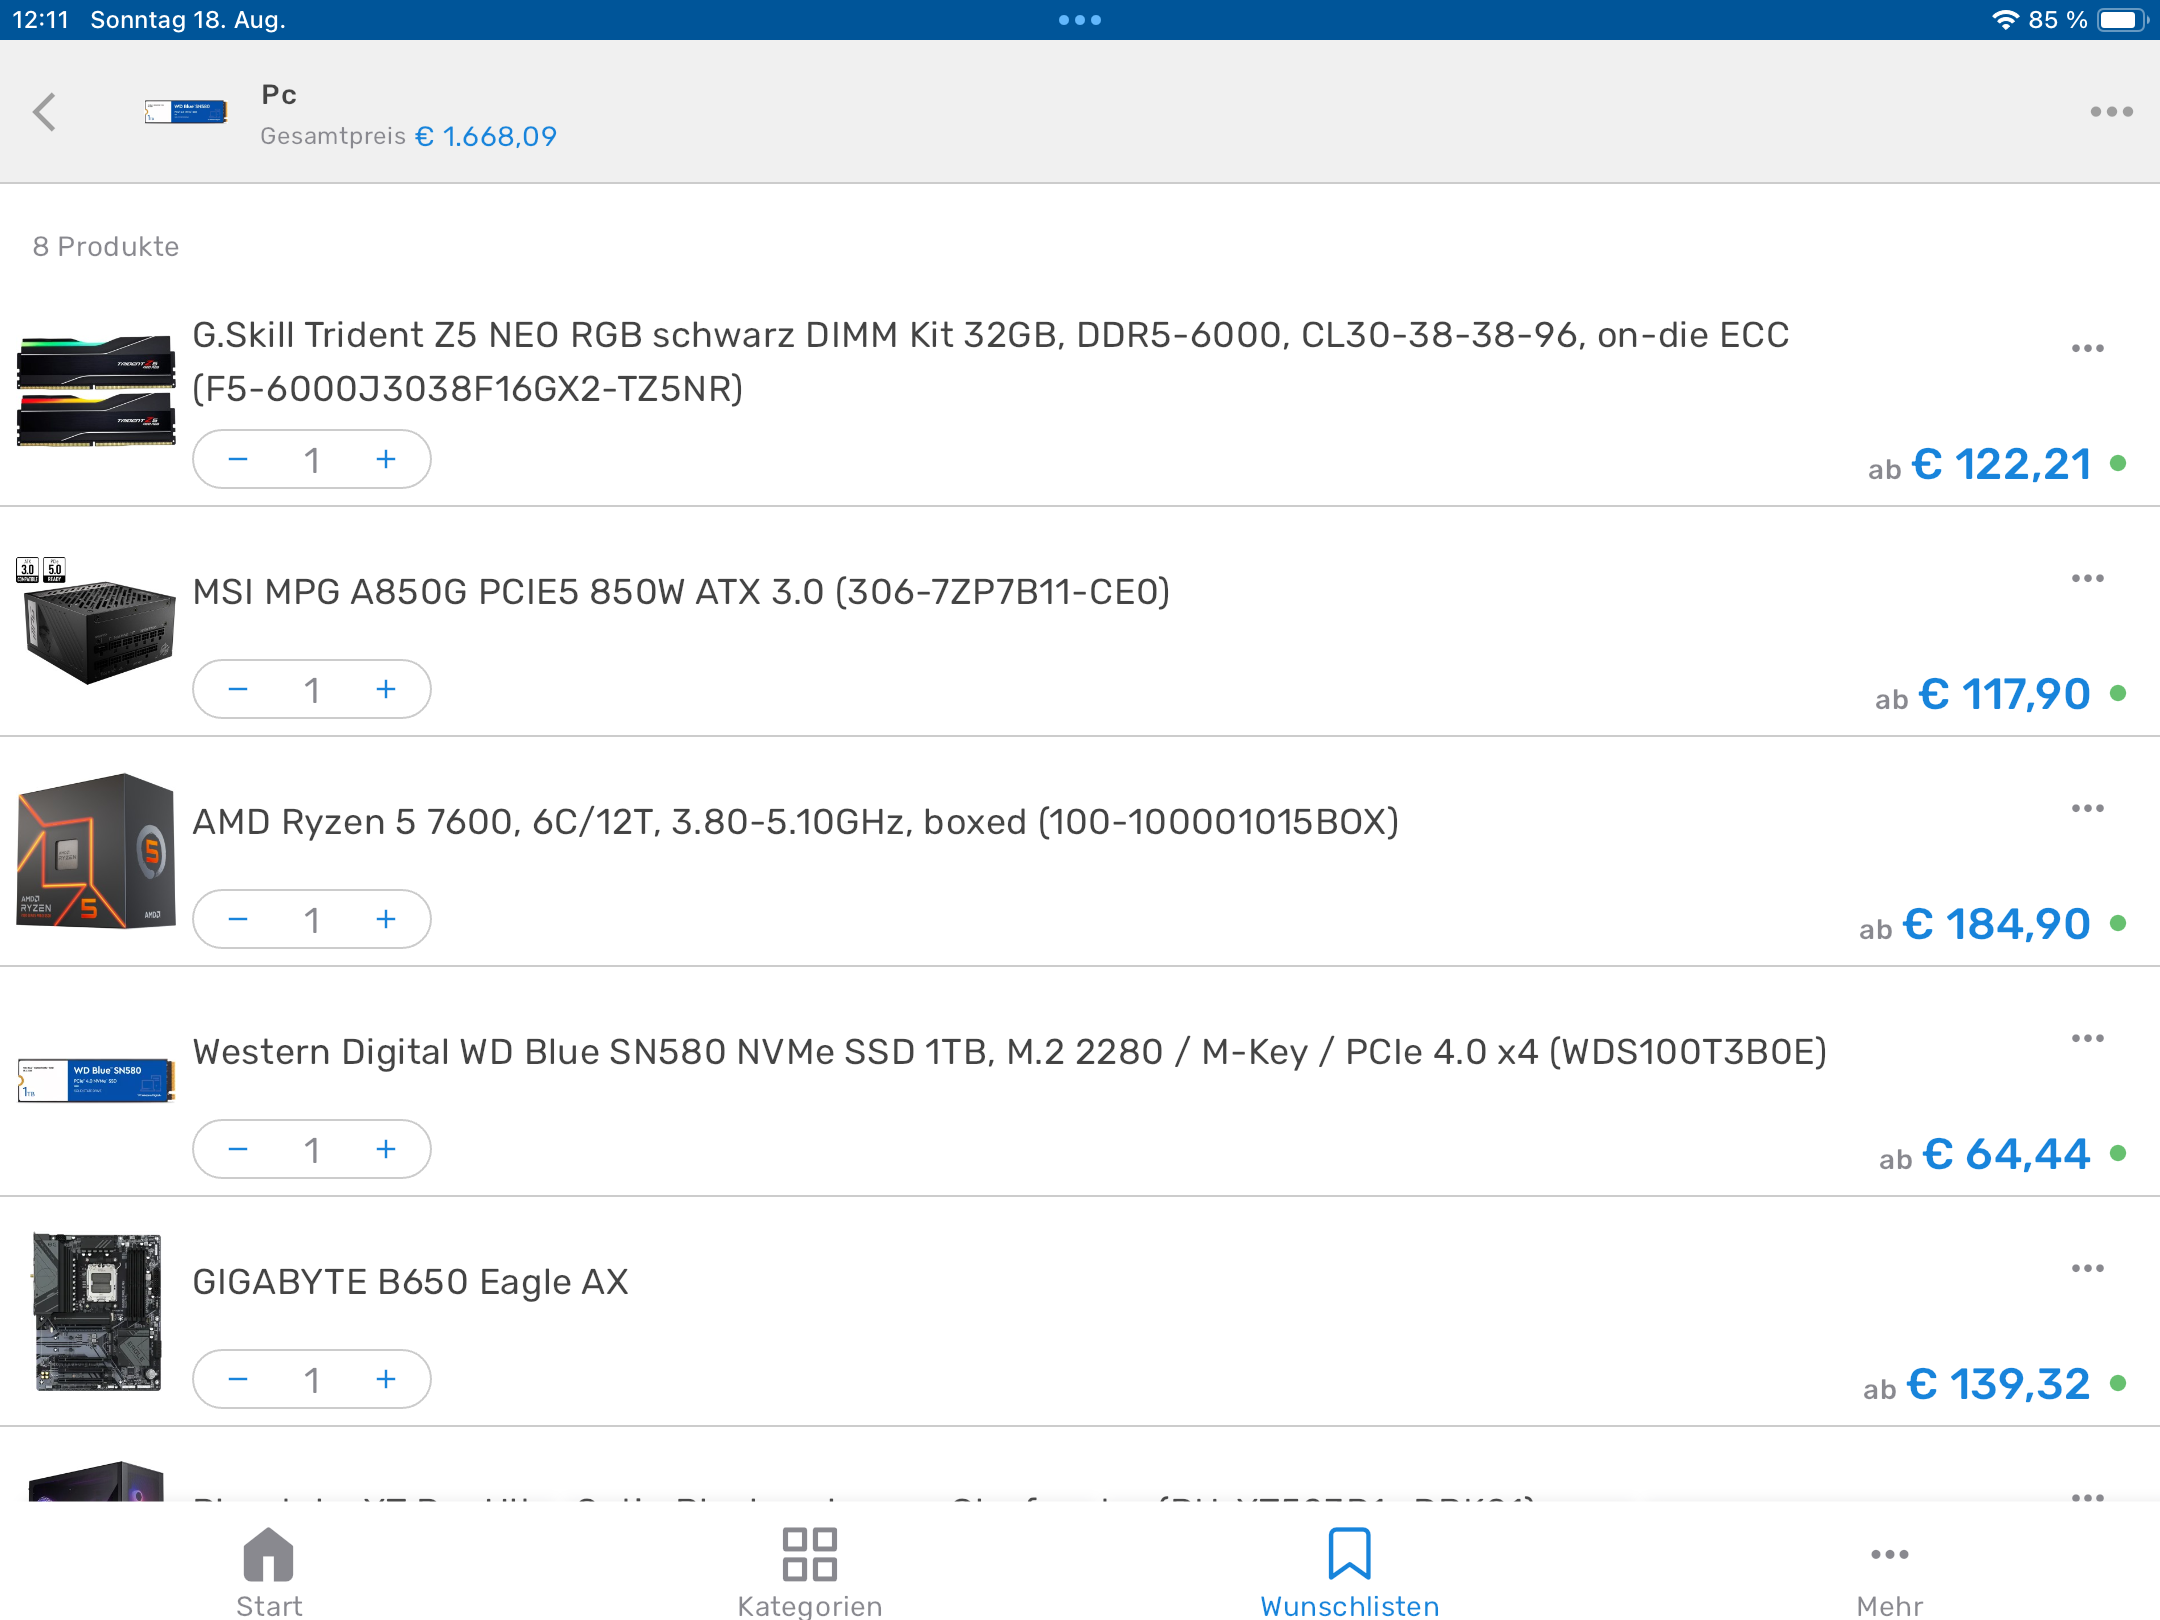Open options for GIGABYTE B650 Eagle AX

(2087, 1269)
